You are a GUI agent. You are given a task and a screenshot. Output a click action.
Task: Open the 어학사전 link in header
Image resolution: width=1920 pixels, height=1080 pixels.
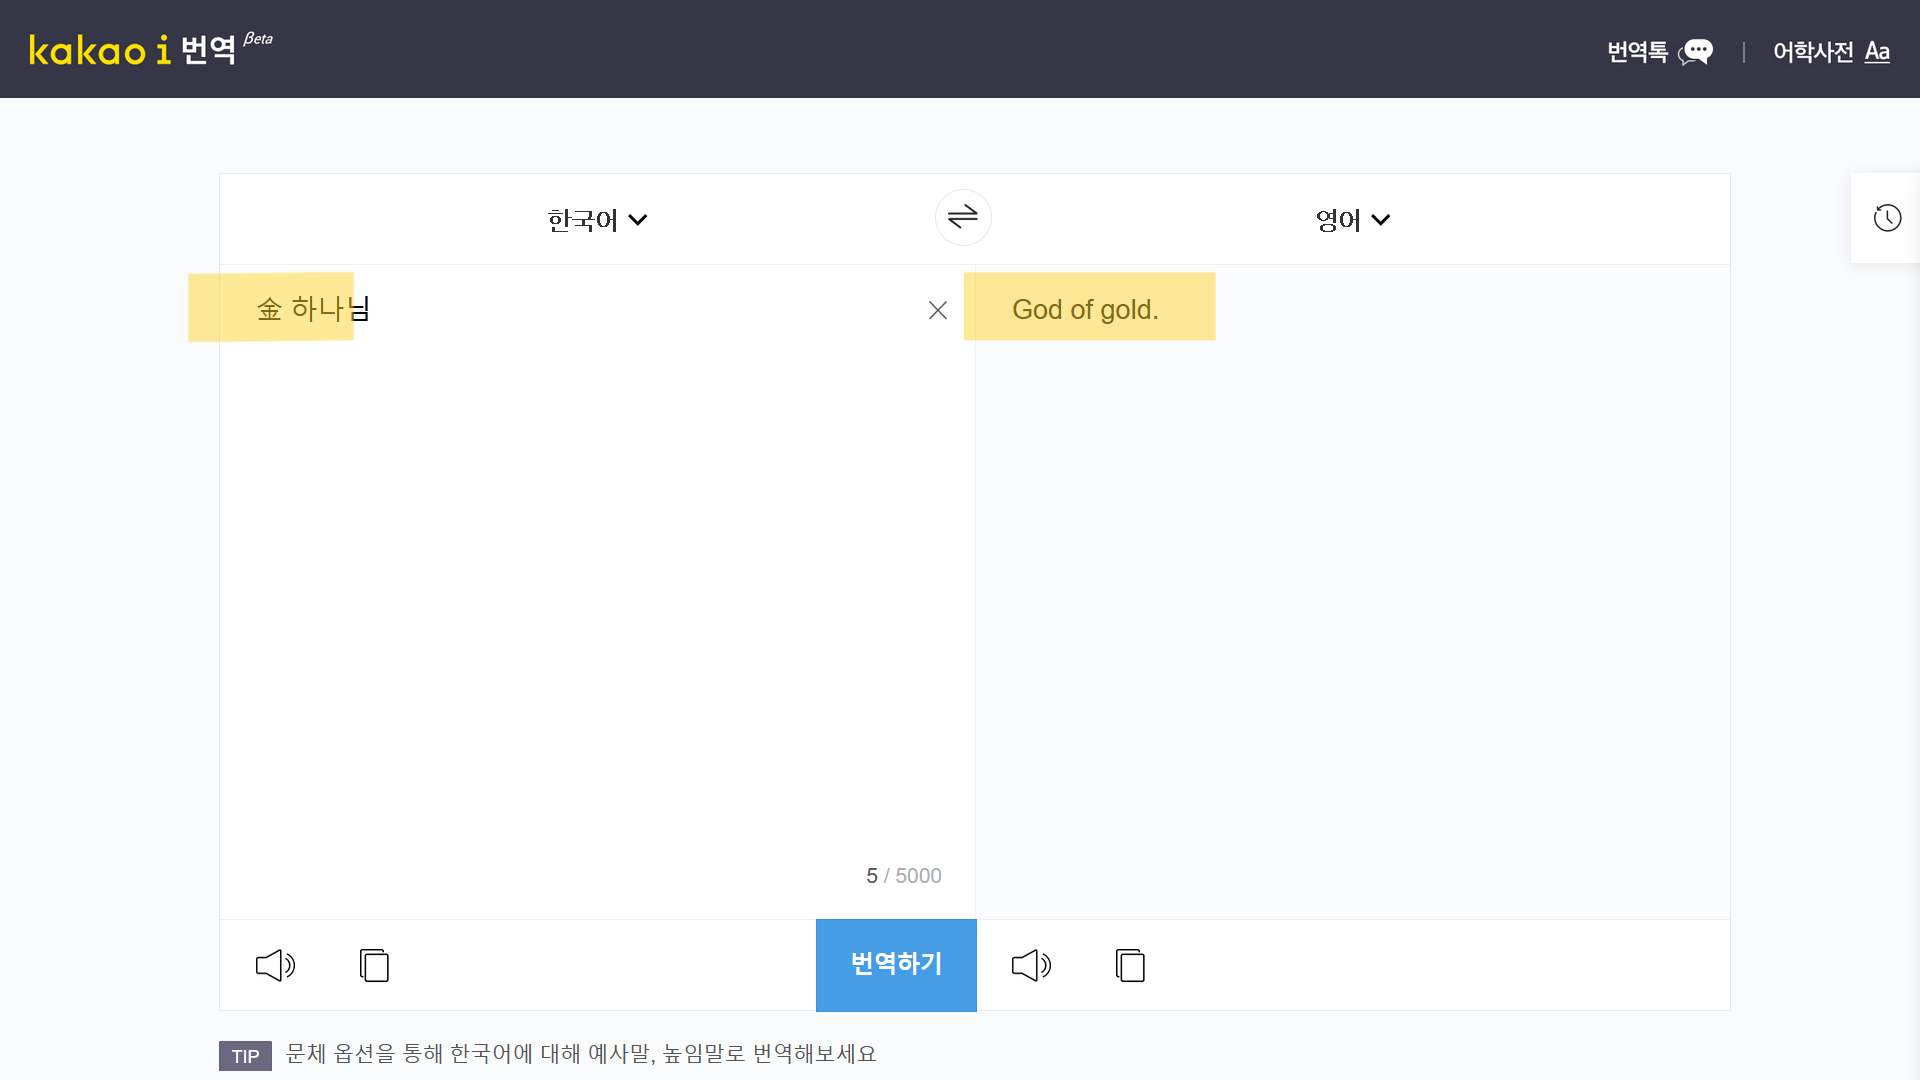(1812, 51)
